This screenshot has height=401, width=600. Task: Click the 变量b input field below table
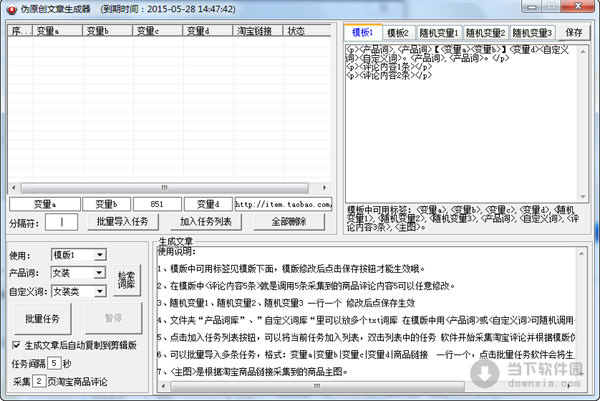(107, 204)
